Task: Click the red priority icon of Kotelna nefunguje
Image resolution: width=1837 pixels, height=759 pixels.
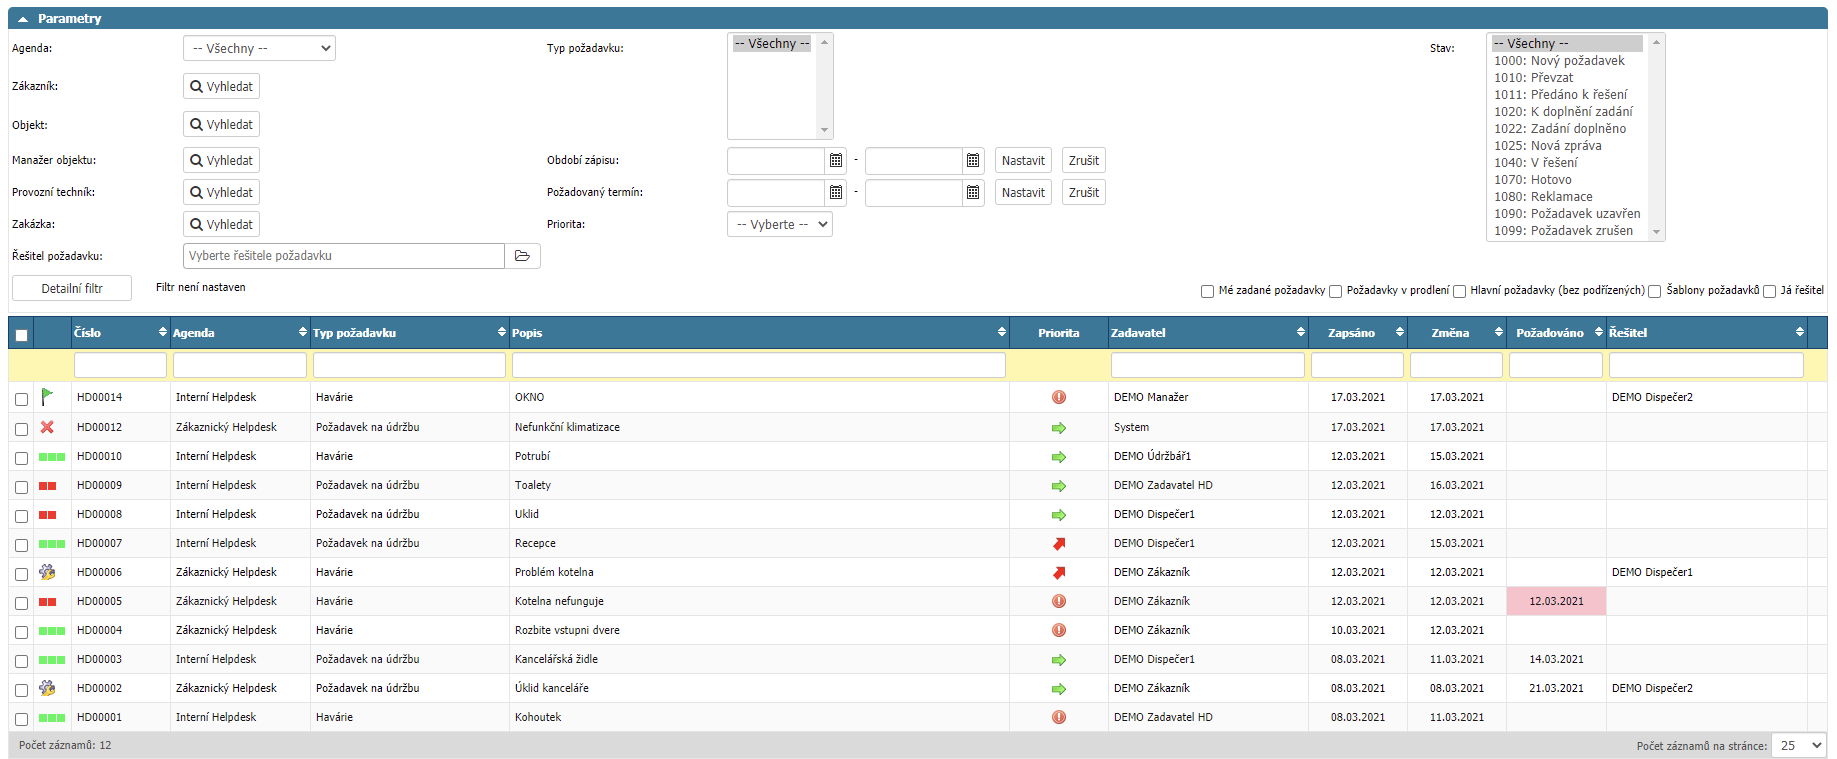Action: (1059, 601)
